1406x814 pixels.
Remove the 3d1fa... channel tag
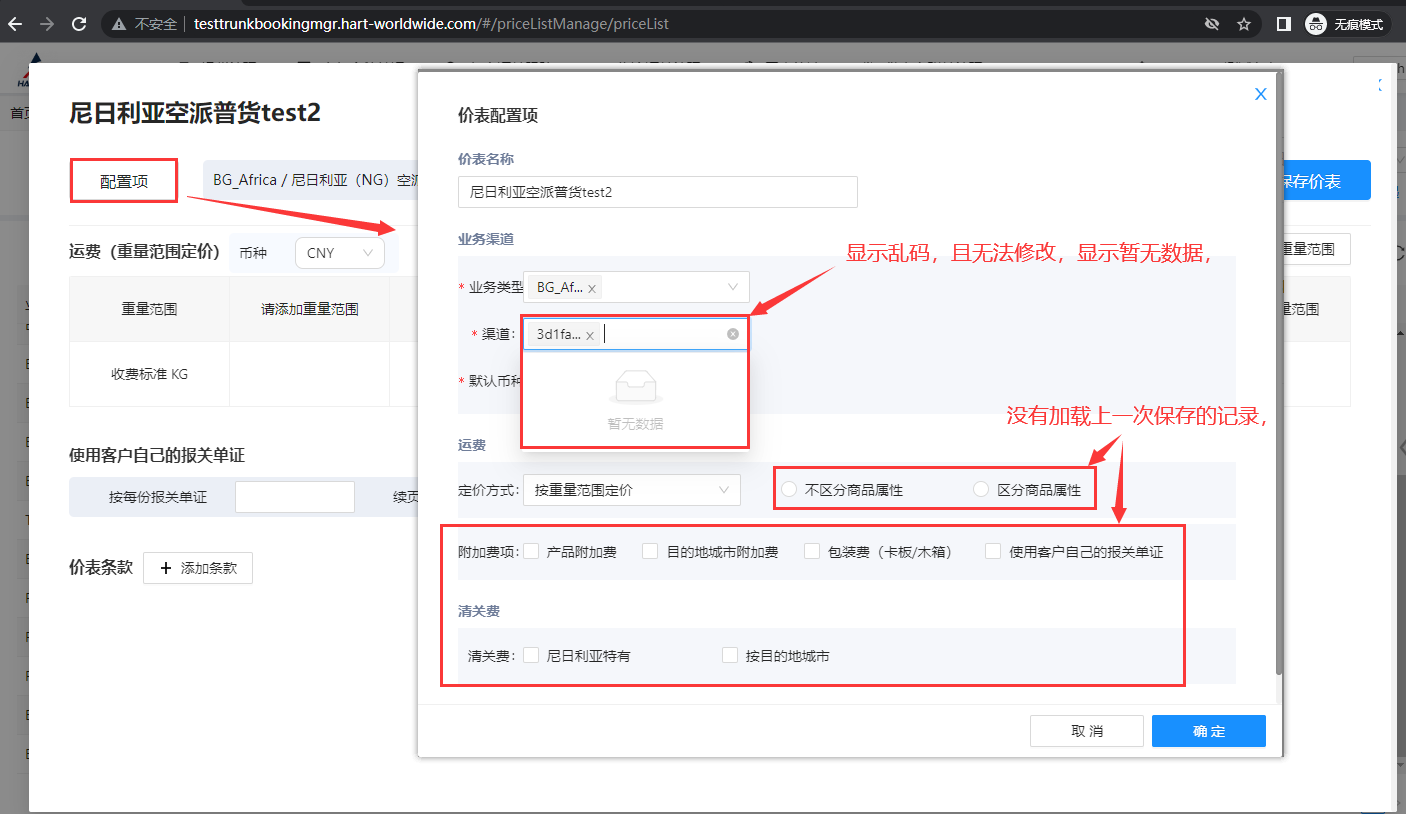click(590, 336)
